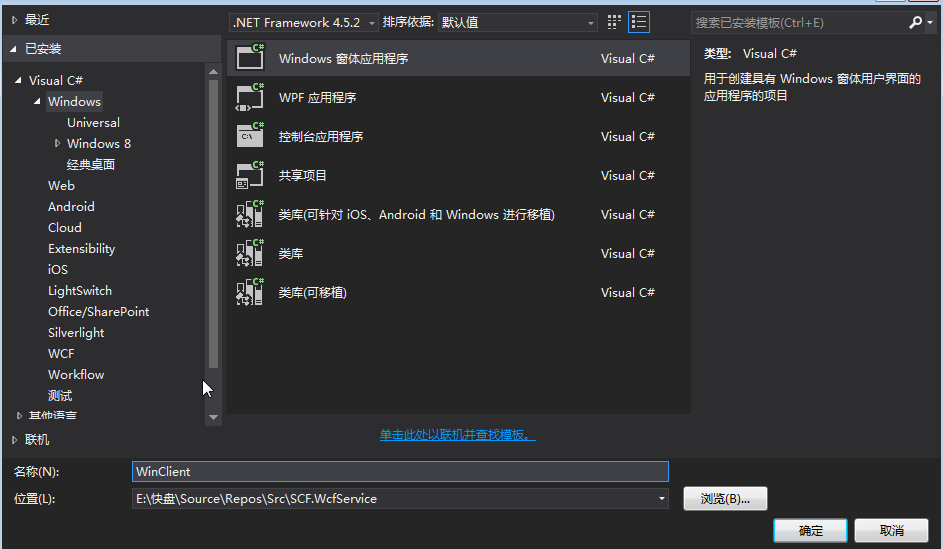Select the Windows 窗体应用程序 template icon
The height and width of the screenshot is (549, 943).
250,58
